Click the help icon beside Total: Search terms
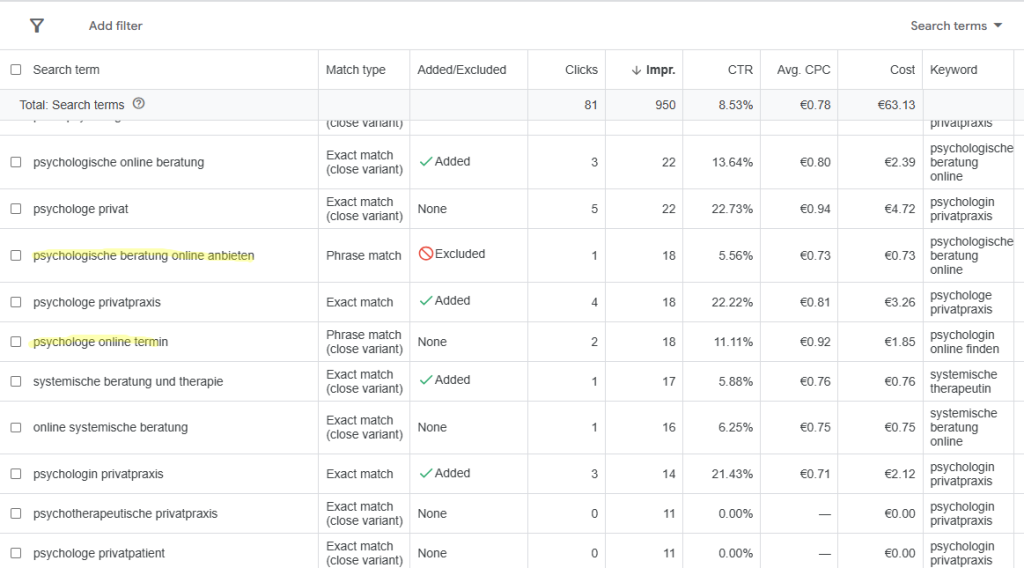 pos(138,104)
